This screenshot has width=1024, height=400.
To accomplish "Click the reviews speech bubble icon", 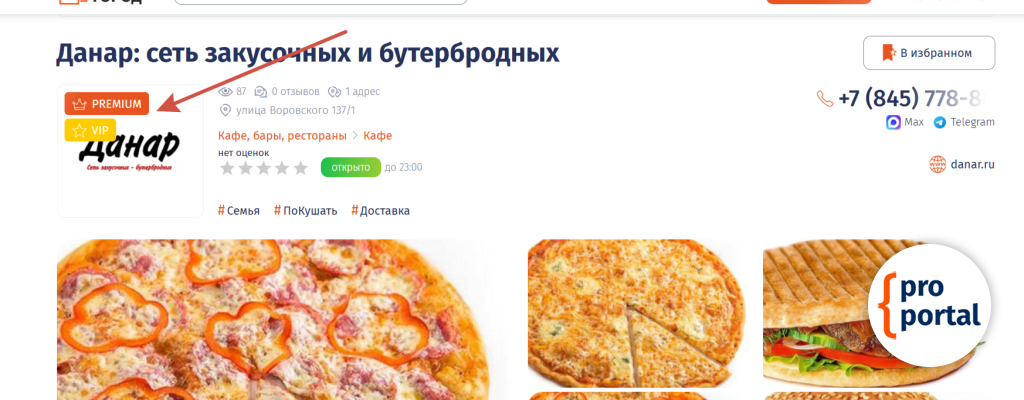I will click(x=261, y=92).
